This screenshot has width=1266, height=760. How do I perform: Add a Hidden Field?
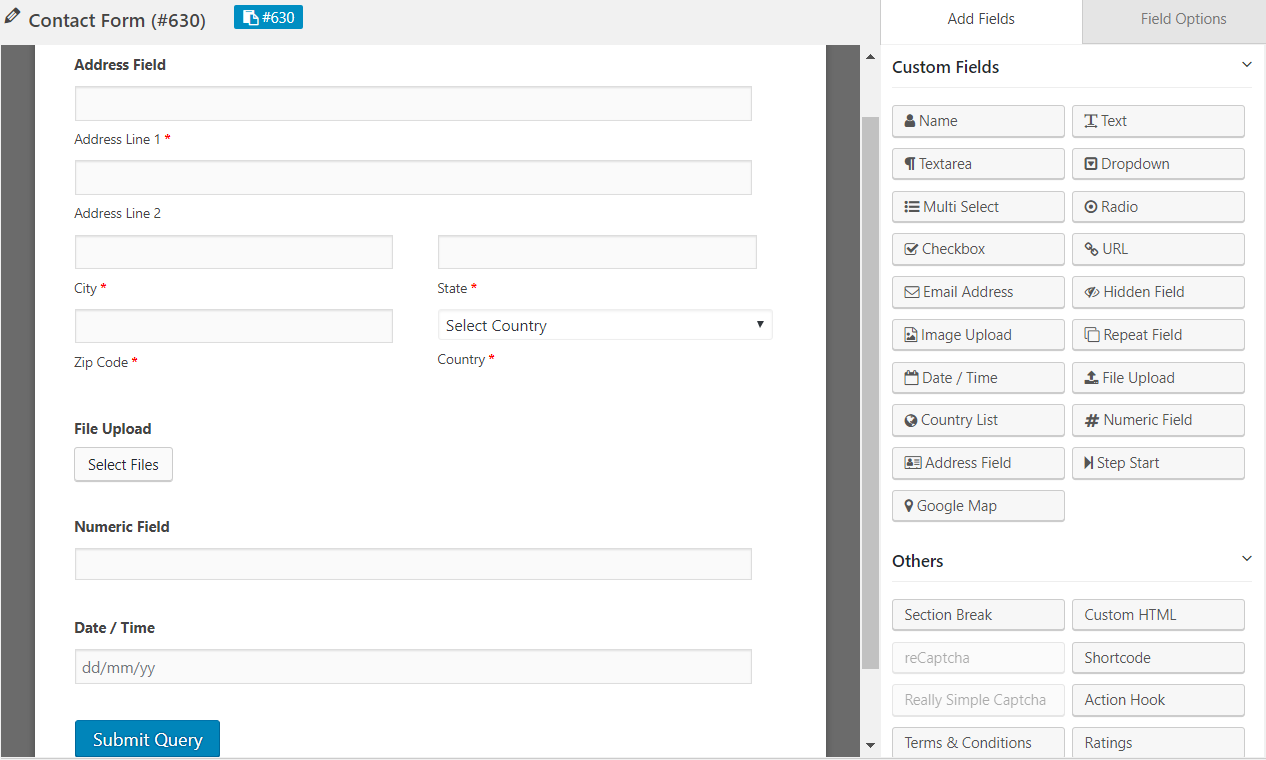[x=1158, y=292]
